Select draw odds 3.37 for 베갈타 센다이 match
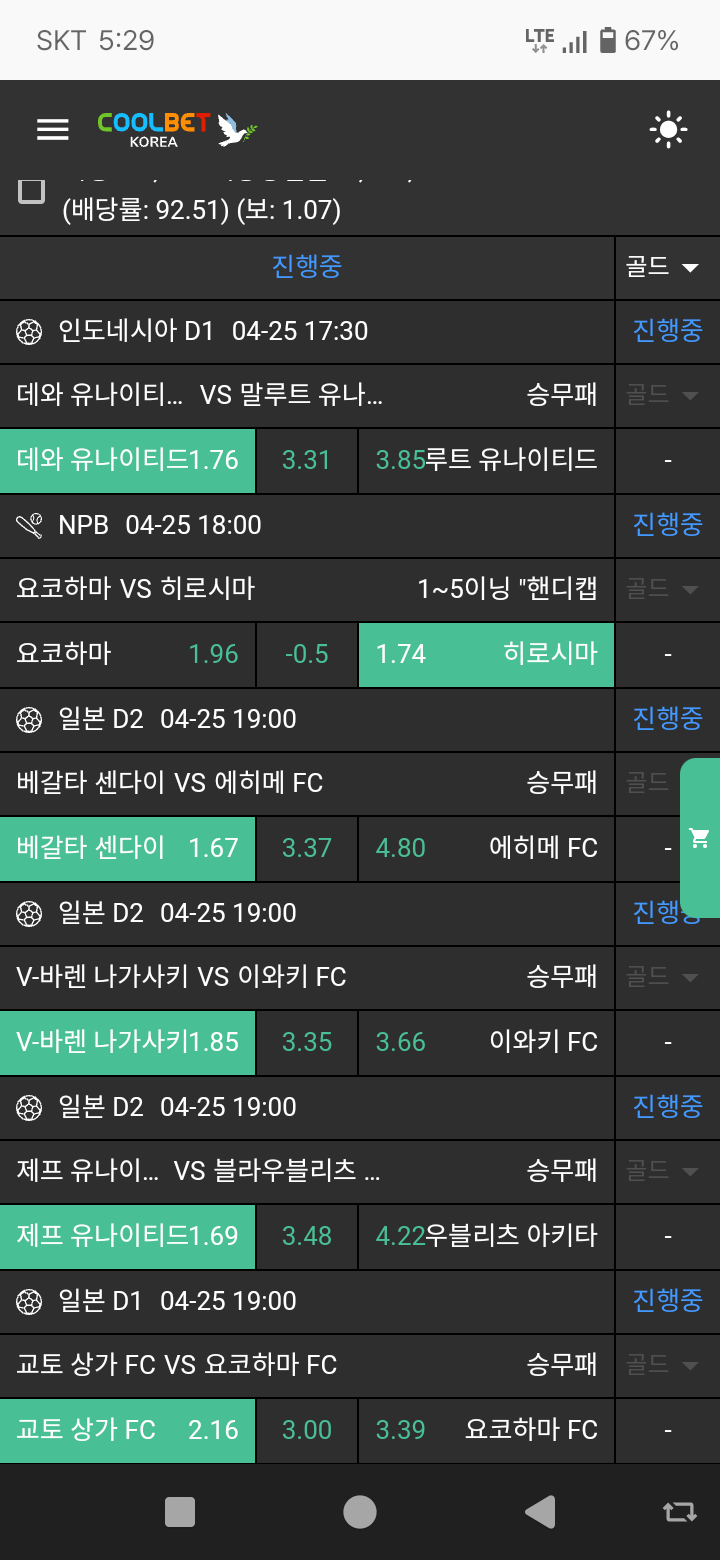Image resolution: width=720 pixels, height=1560 pixels. [x=306, y=848]
